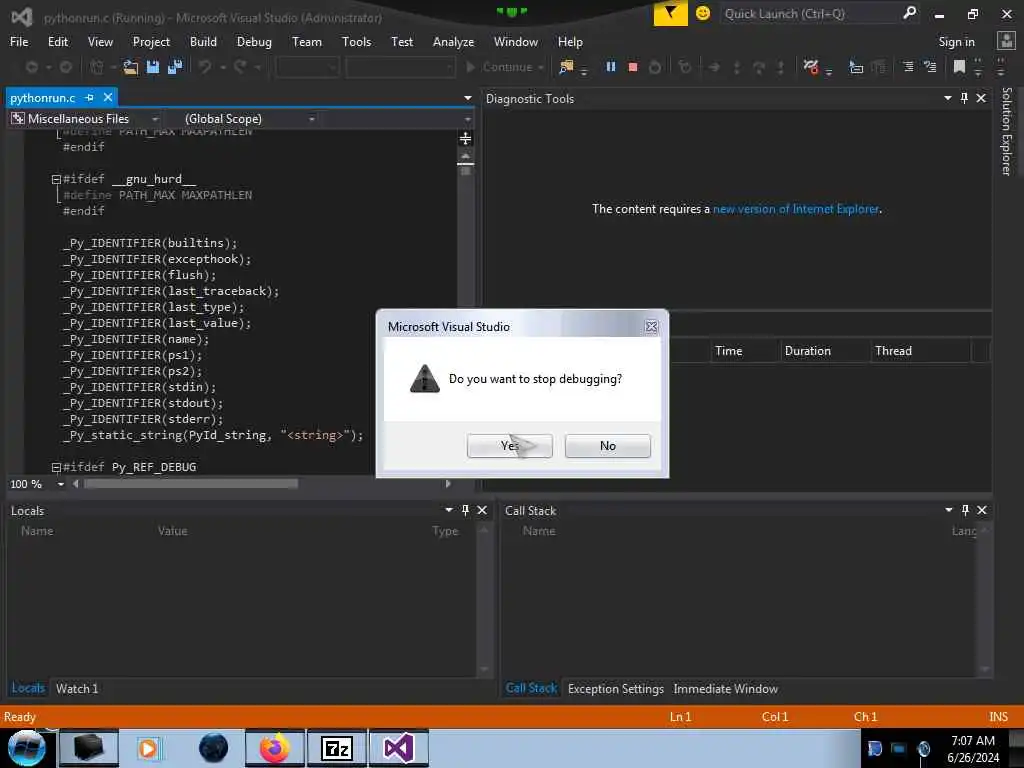Open the media player taskbar icon

(148, 748)
